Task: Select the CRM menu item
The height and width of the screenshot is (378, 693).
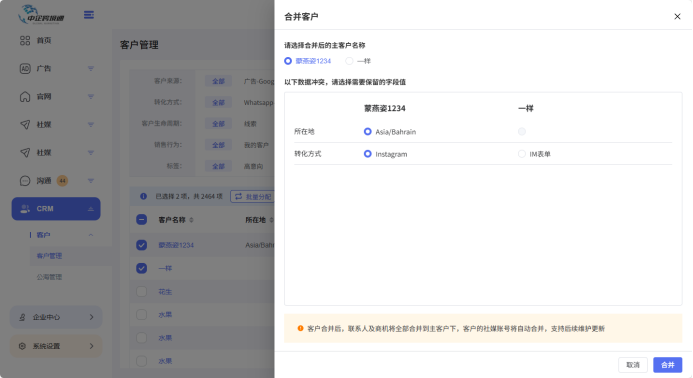Action: [56, 209]
